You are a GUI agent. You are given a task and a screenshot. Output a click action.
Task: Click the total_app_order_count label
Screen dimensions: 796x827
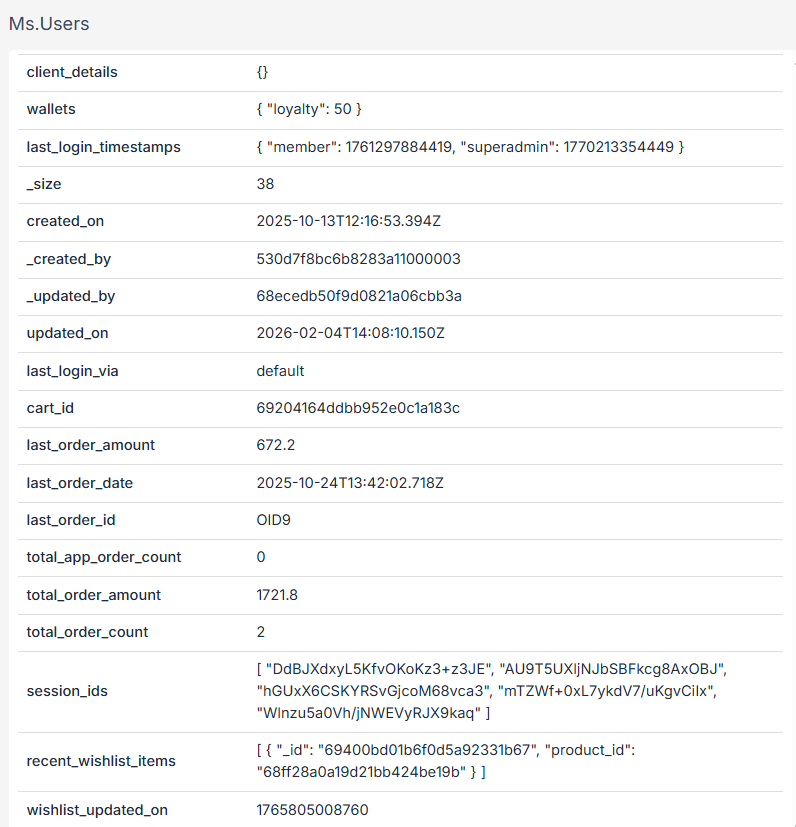(104, 557)
